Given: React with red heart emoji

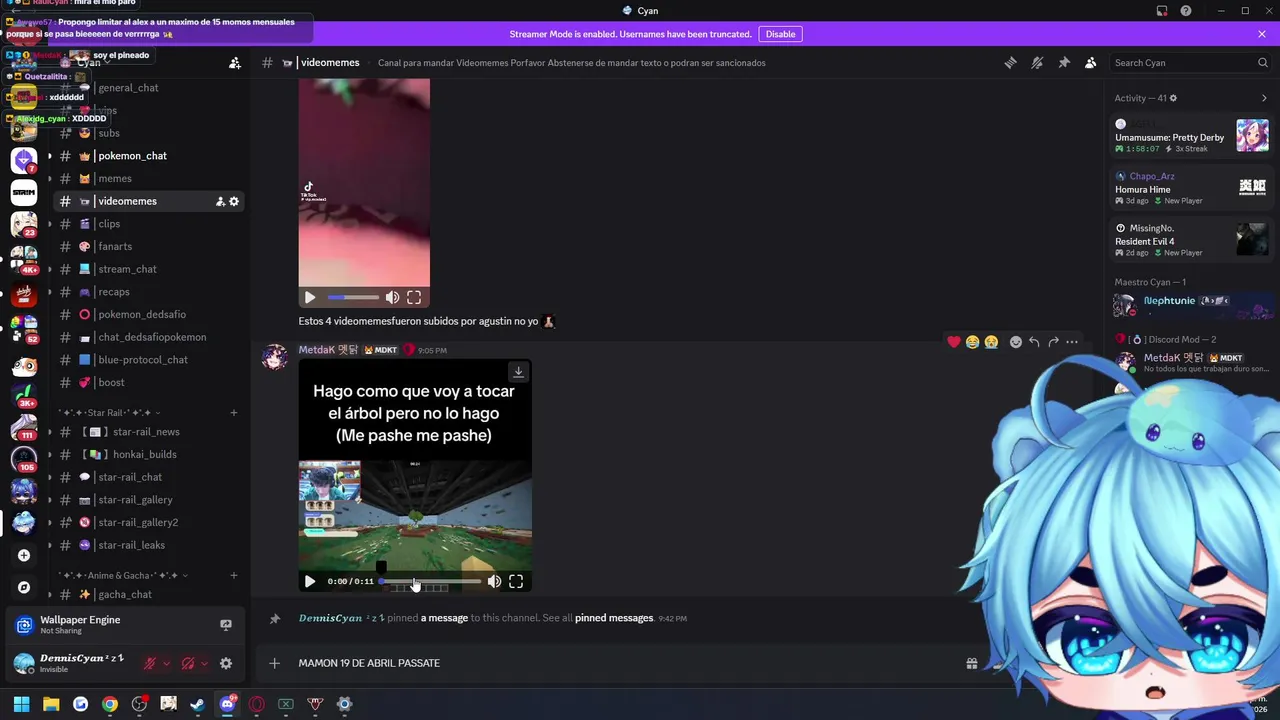Looking at the screenshot, I should tap(954, 342).
